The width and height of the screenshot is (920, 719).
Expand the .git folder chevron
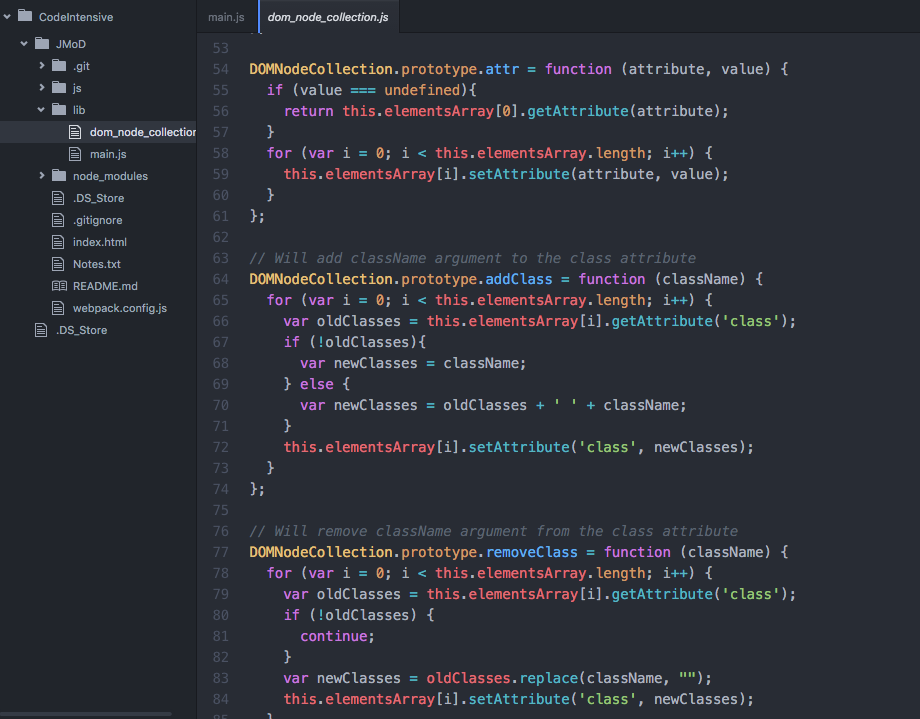click(x=42, y=65)
